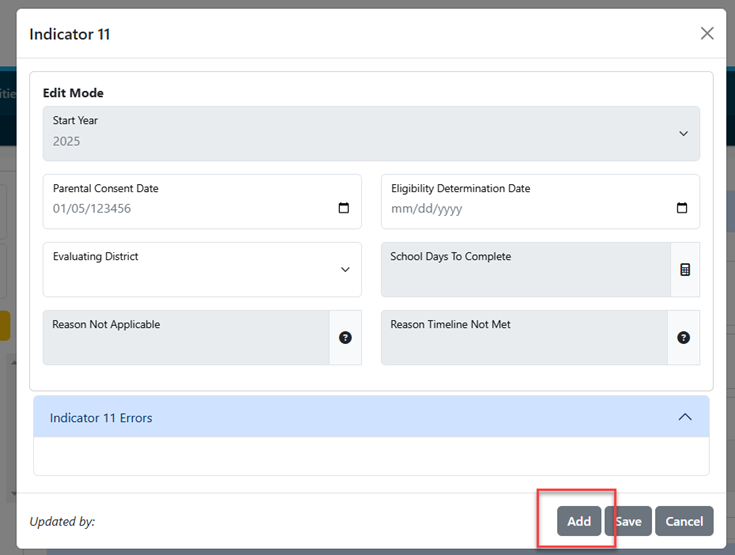735x555 pixels.
Task: Click the Cancel button
Action: [x=684, y=521]
